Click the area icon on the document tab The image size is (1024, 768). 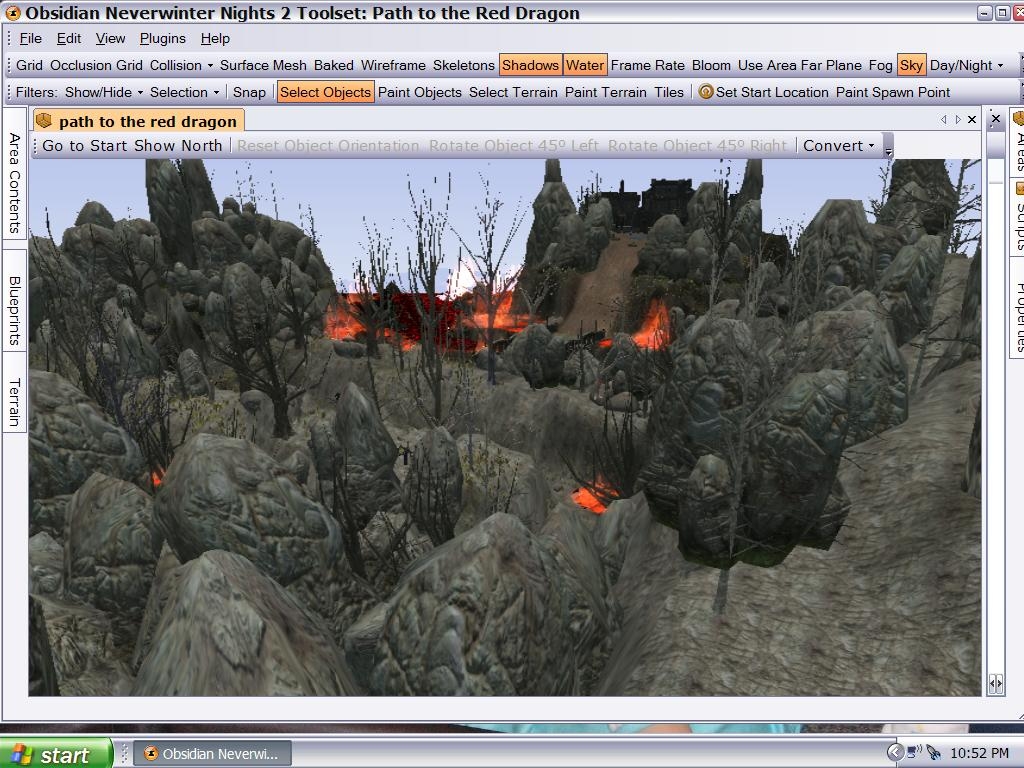[x=44, y=121]
